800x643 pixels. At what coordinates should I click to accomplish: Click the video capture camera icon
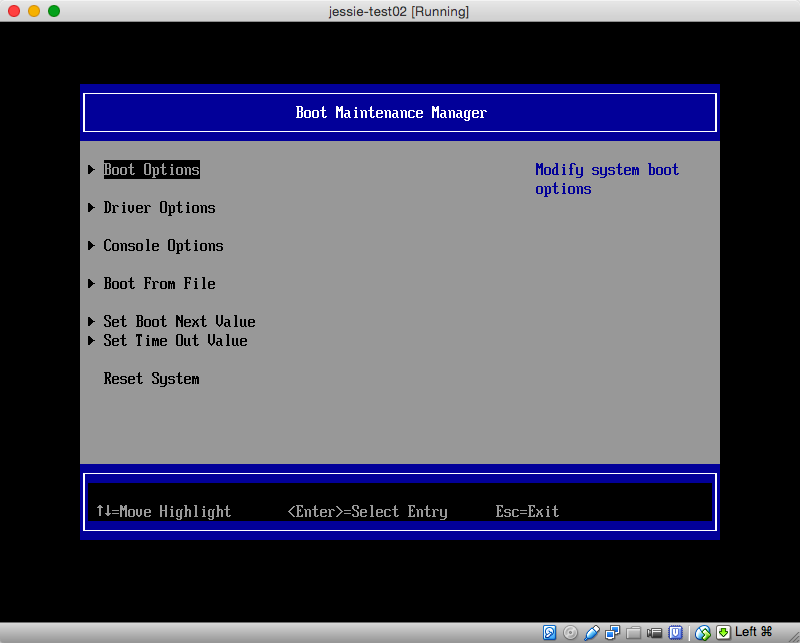[x=654, y=633]
